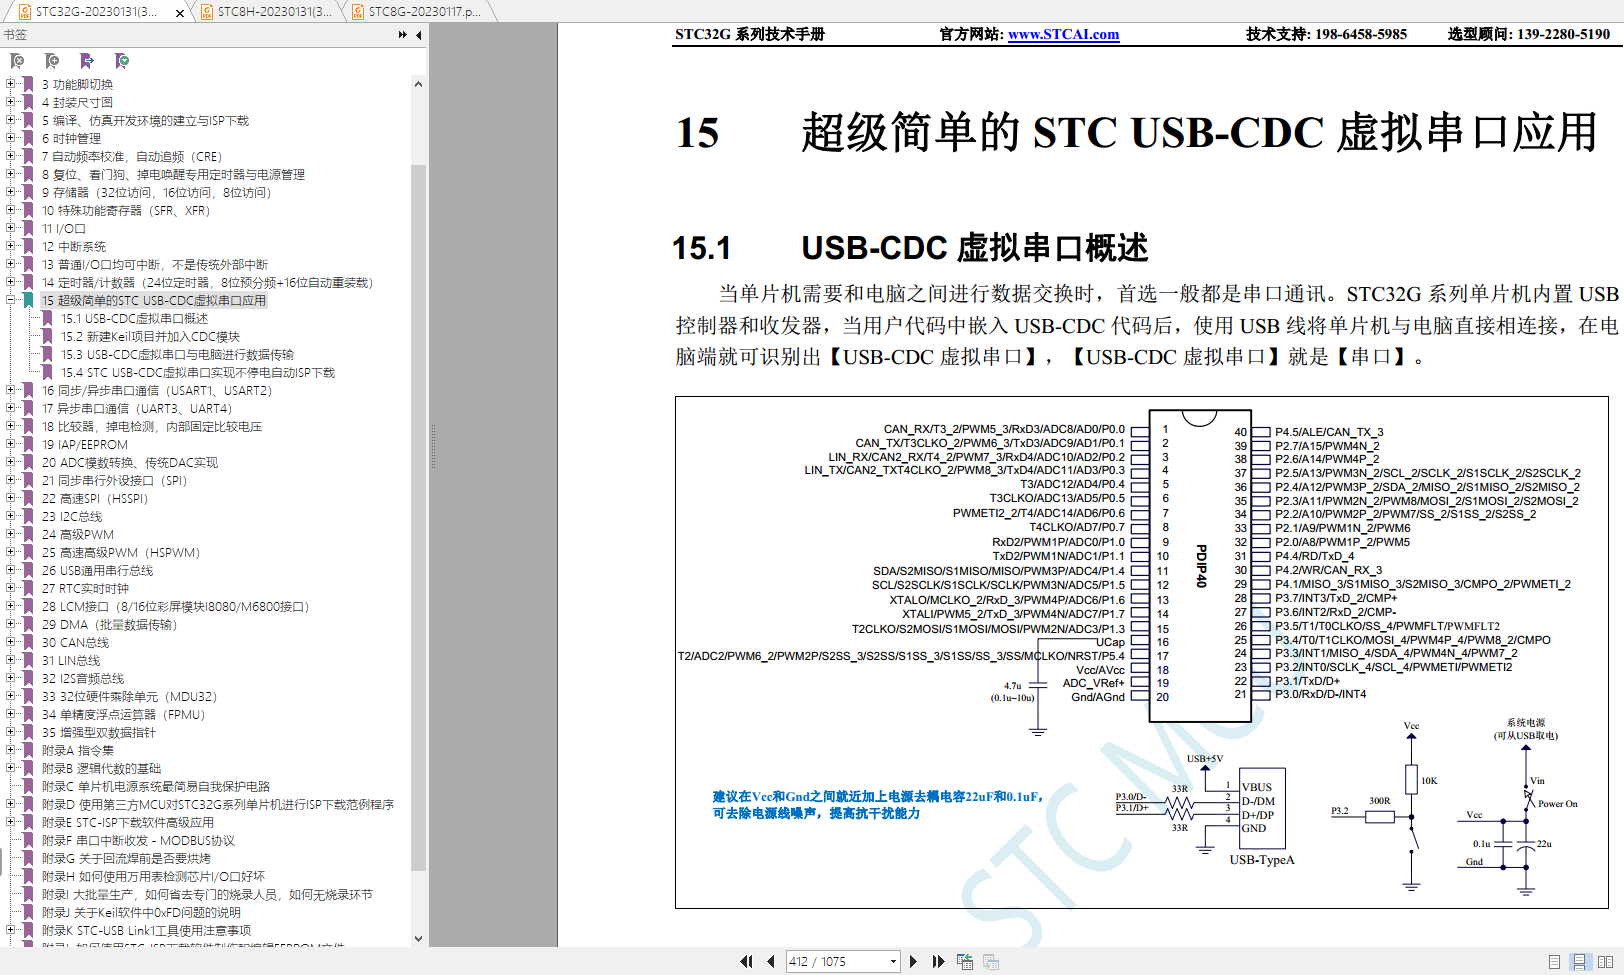Click the bookmarks scrollbar down arrow
This screenshot has height=975, width=1624.
[x=418, y=938]
